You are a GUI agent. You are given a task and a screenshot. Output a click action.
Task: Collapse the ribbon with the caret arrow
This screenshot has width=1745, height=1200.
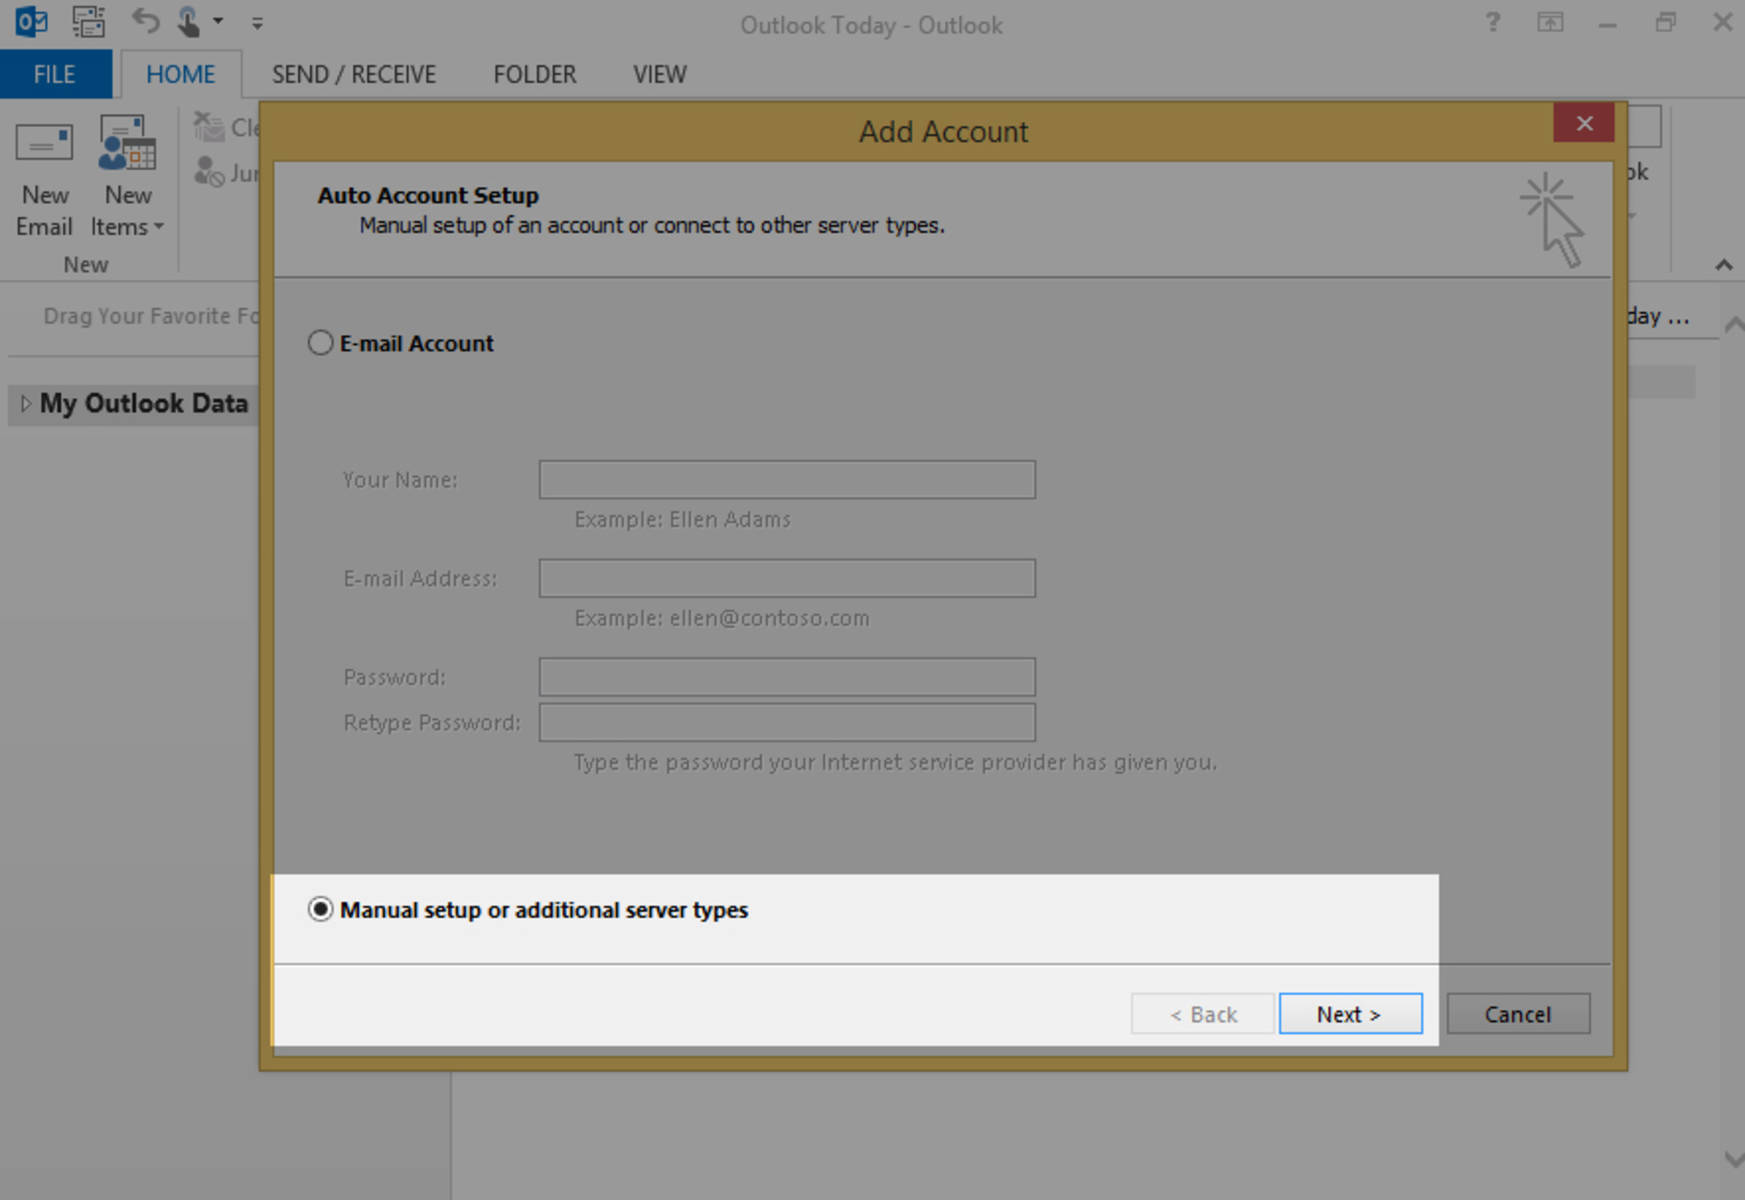(x=1724, y=265)
